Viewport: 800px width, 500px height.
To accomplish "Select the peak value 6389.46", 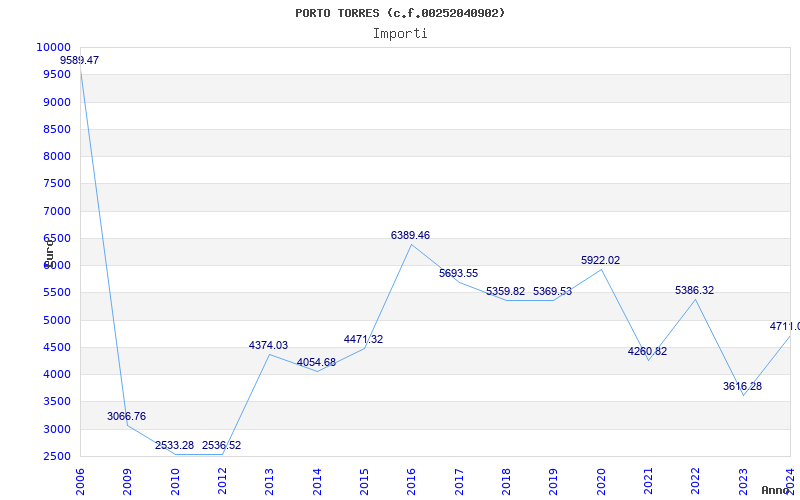I will click(x=410, y=235).
